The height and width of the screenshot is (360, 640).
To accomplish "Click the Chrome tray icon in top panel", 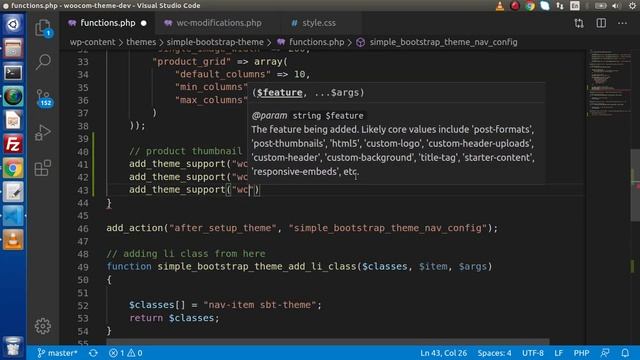I will [x=530, y=6].
